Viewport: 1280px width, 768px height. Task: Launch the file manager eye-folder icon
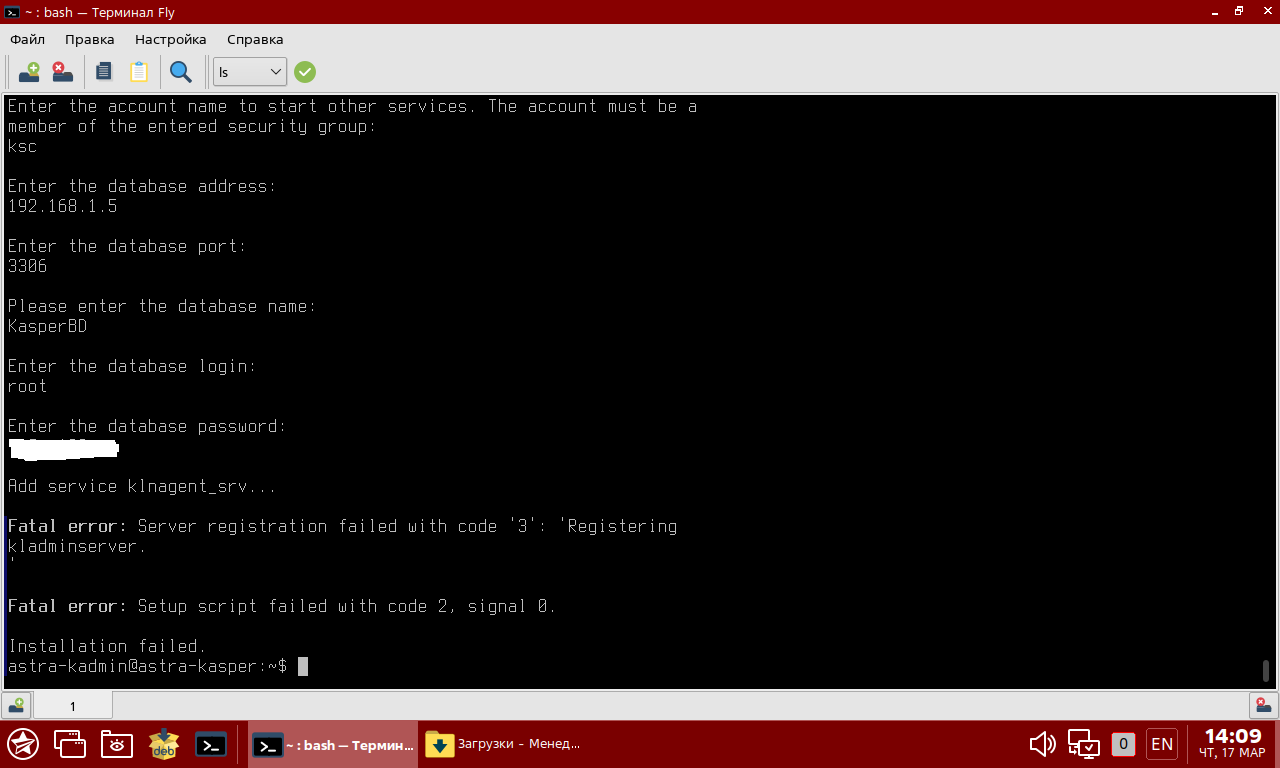click(x=117, y=744)
